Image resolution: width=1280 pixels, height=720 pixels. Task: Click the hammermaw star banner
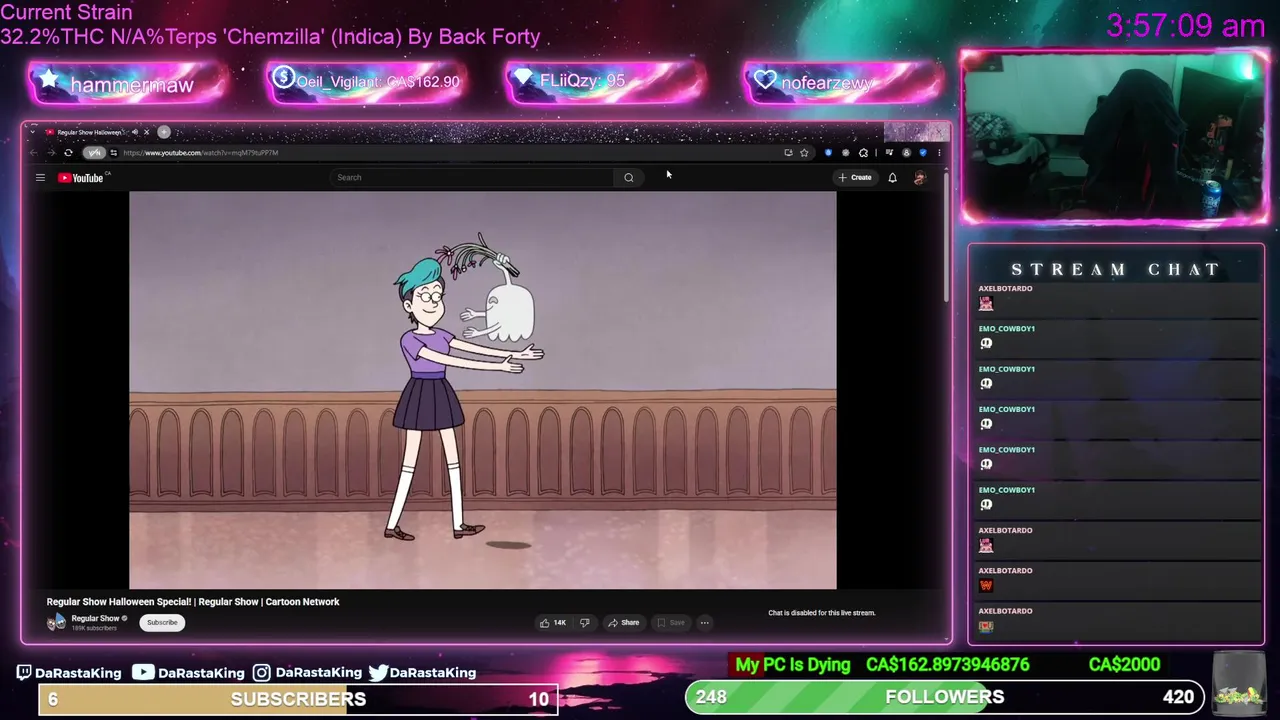pos(129,83)
